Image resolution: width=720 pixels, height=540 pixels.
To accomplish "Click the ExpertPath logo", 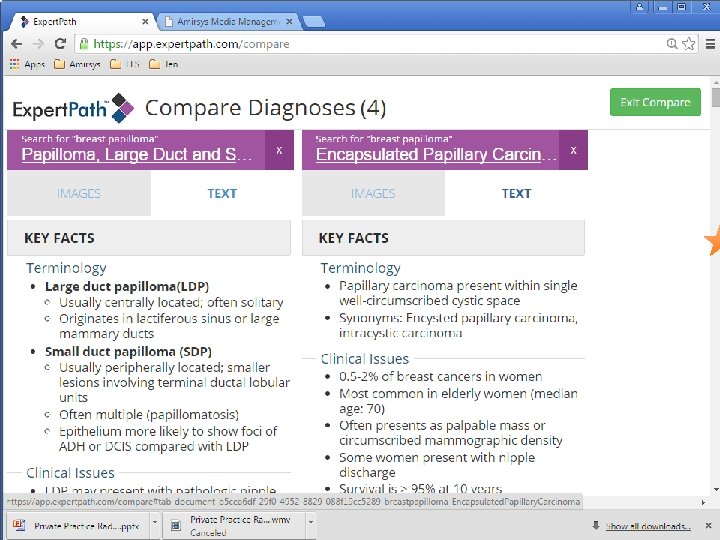I will click(x=73, y=108).
